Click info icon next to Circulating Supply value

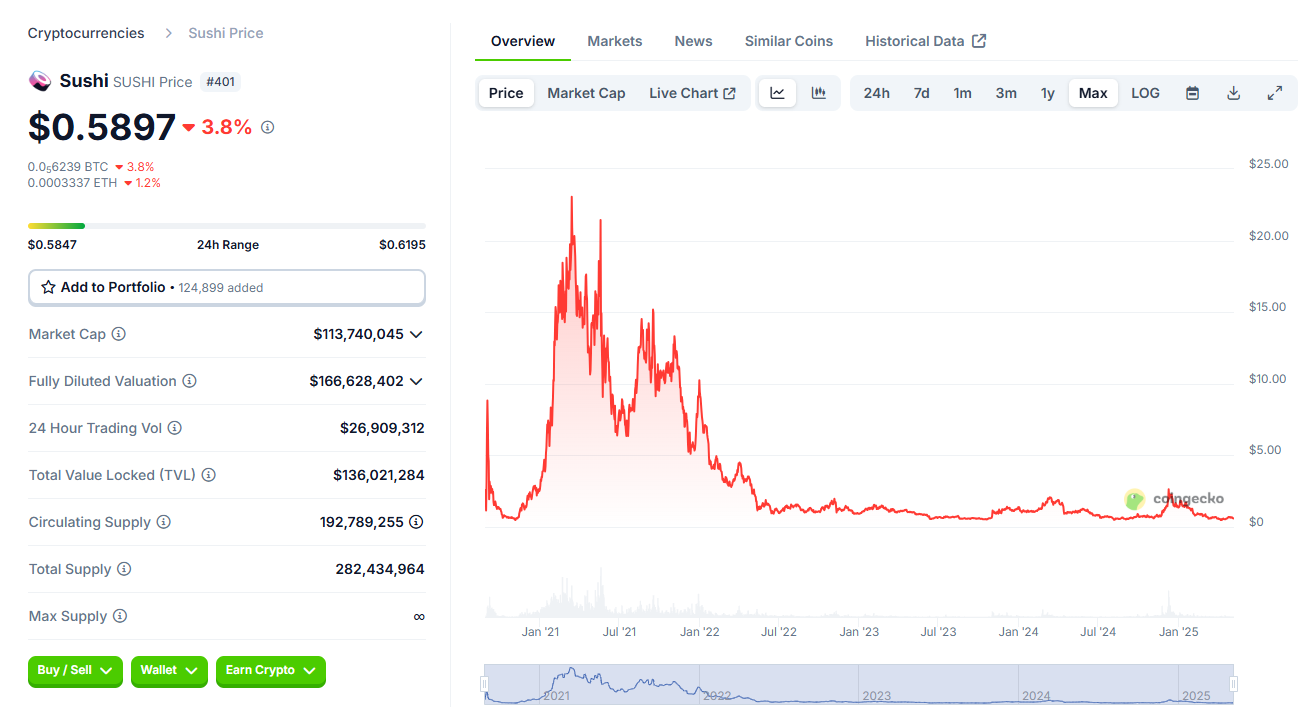(416, 522)
